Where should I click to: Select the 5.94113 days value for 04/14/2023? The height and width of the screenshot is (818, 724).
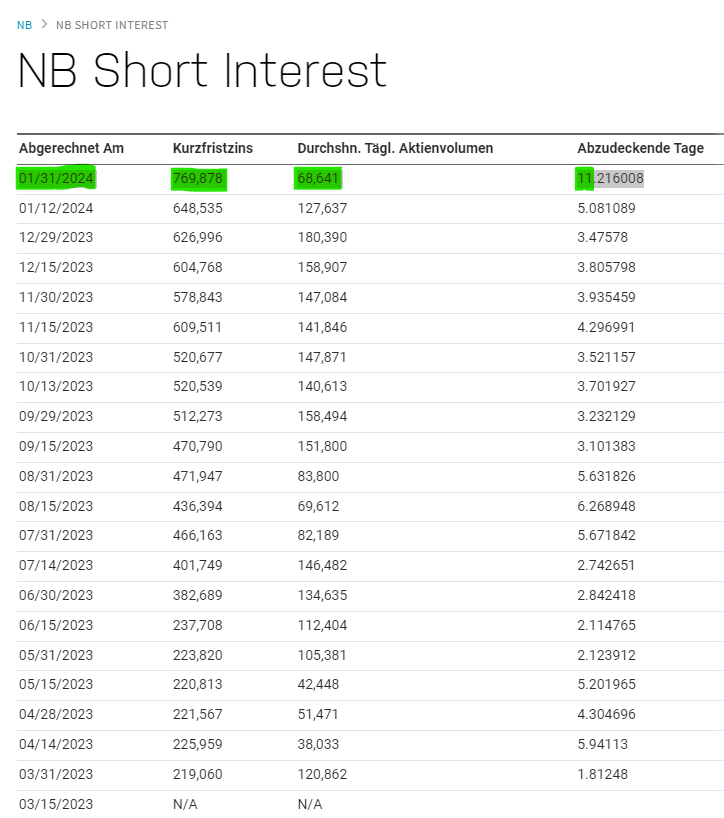point(602,744)
